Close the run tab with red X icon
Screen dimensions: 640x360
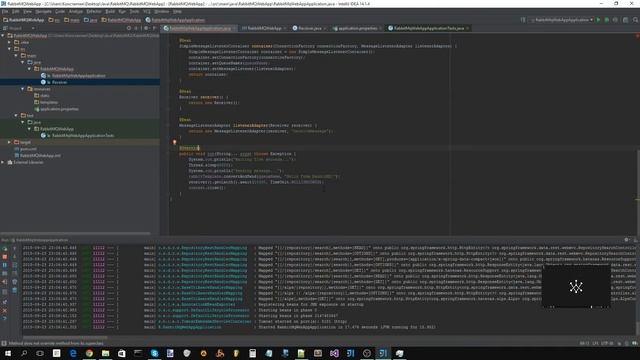pos(5,310)
